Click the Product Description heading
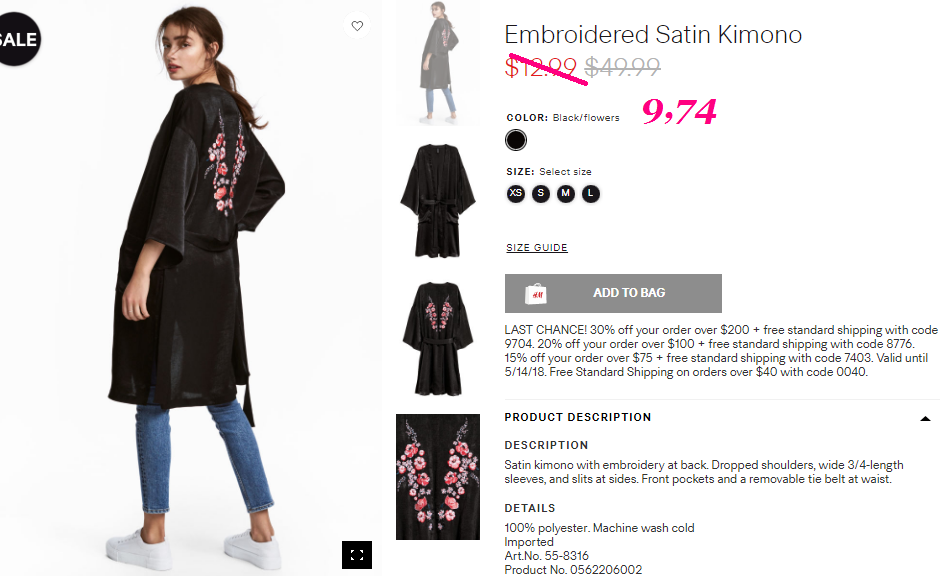The image size is (943, 587). coord(577,417)
